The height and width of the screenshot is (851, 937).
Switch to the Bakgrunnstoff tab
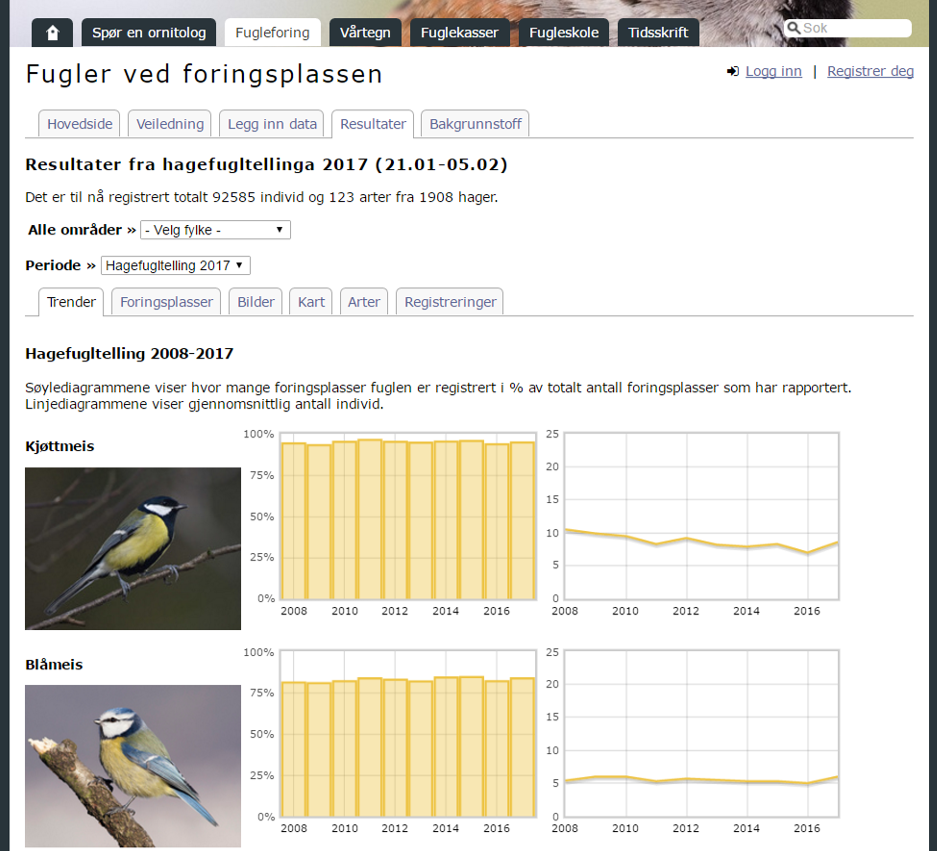(475, 124)
